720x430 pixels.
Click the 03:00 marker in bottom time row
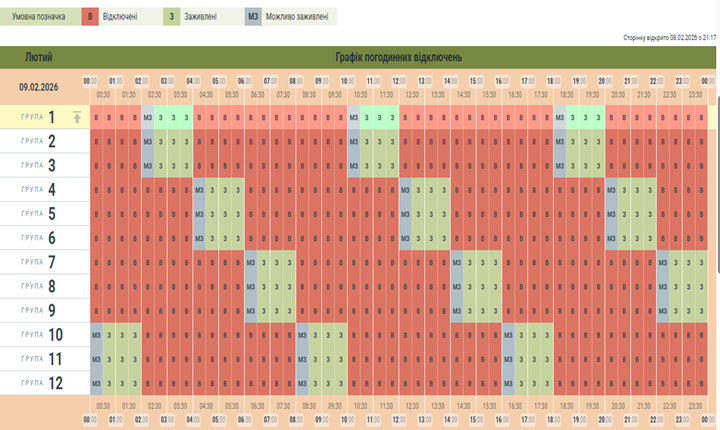(167, 420)
